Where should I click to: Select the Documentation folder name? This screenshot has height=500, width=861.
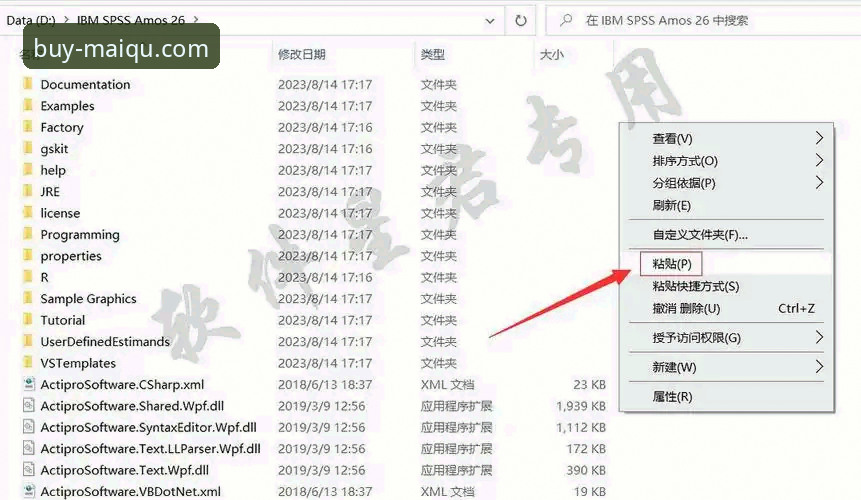point(85,85)
